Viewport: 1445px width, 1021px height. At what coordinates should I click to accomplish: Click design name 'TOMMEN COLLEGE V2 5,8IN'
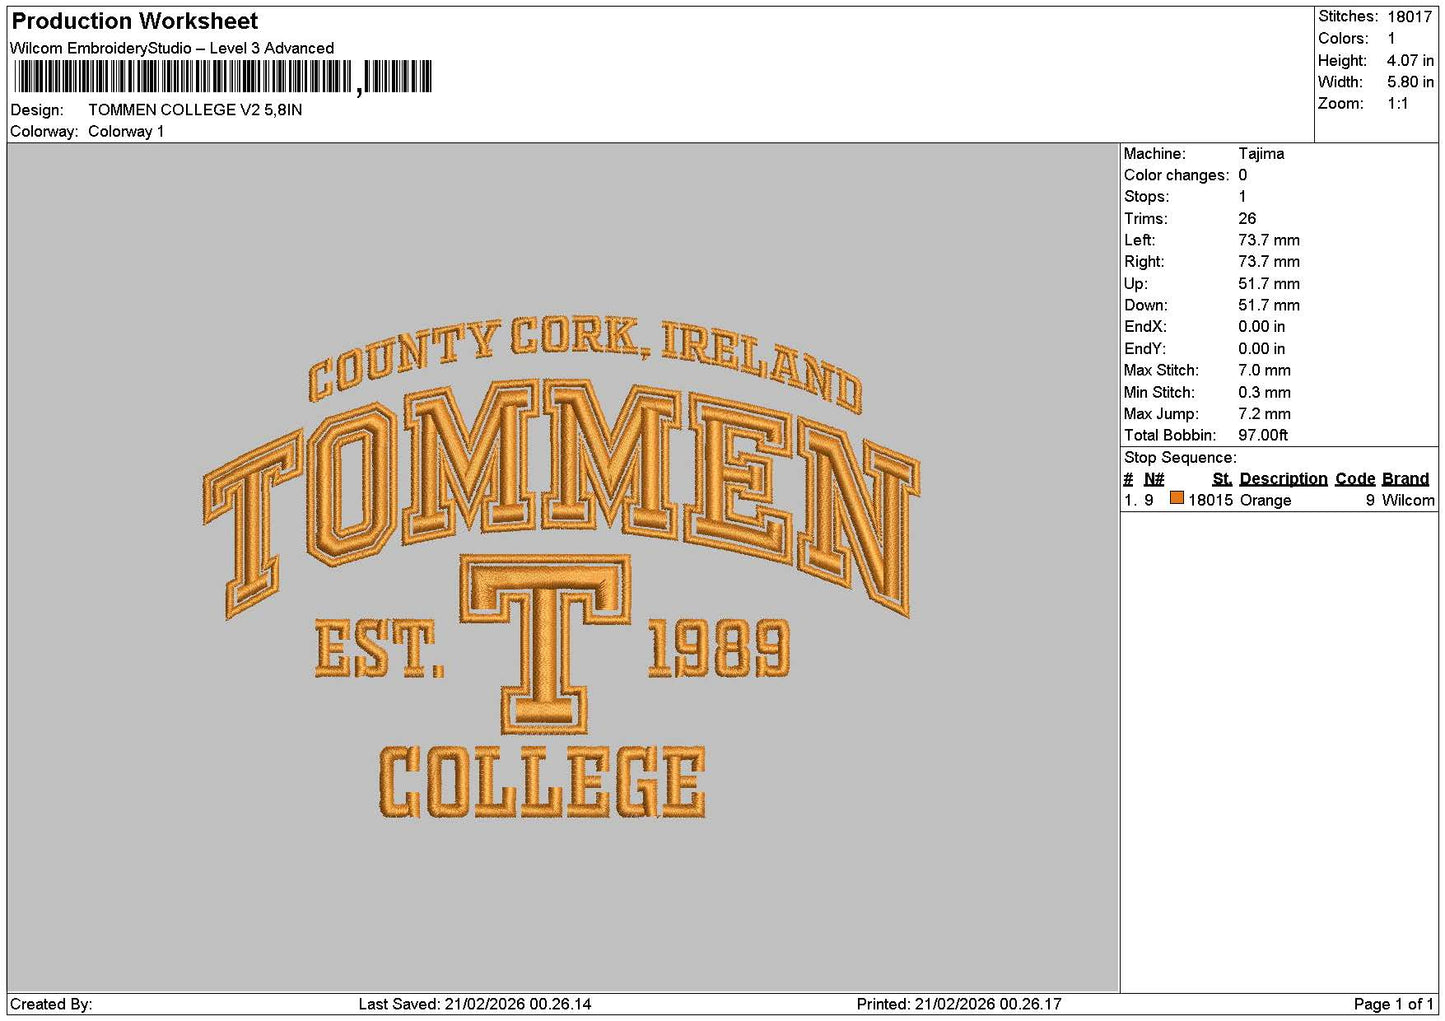[x=195, y=110]
